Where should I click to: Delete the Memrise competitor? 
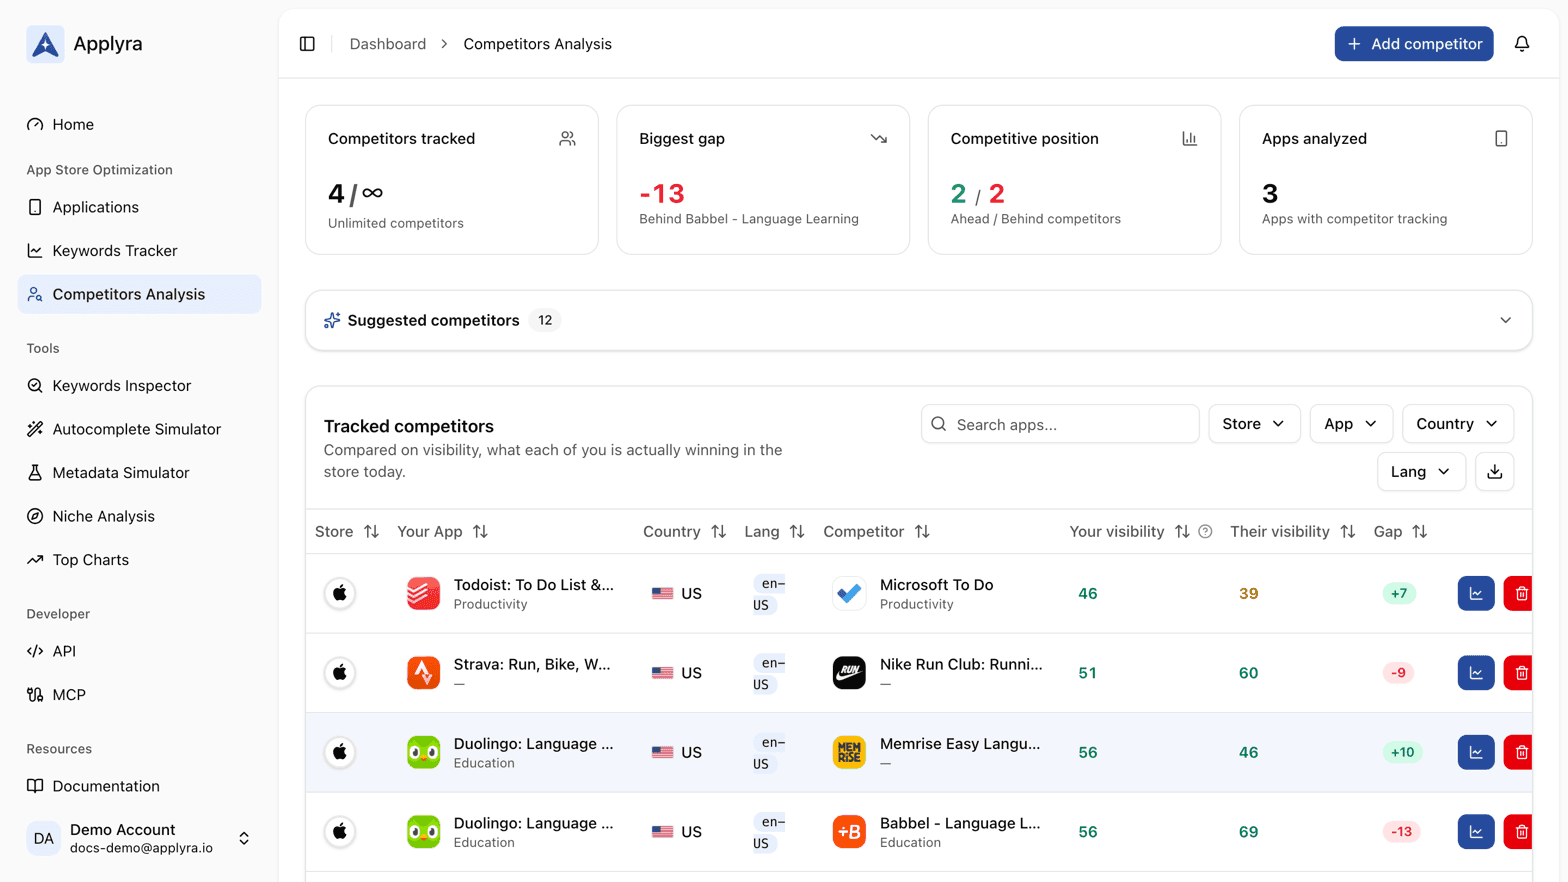point(1519,752)
